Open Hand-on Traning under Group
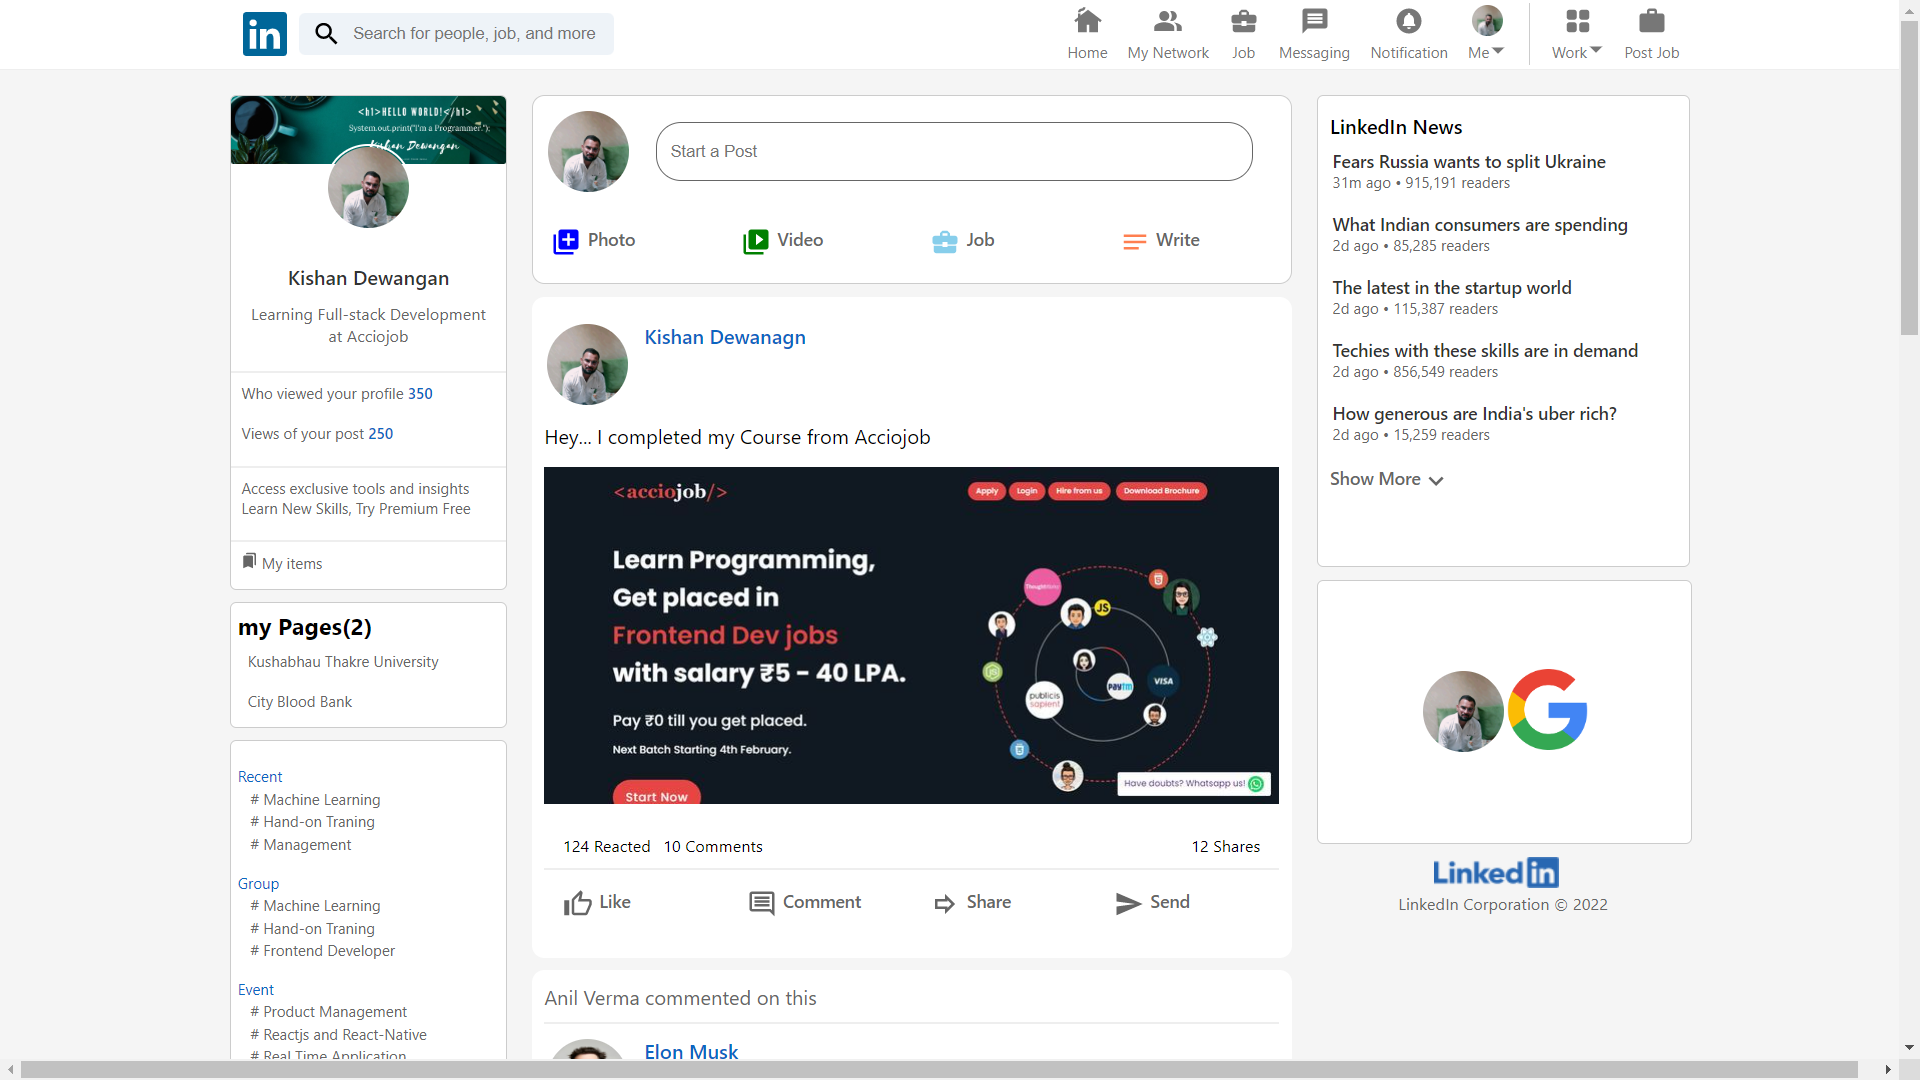Viewport: 1920px width, 1080px height. pos(312,929)
